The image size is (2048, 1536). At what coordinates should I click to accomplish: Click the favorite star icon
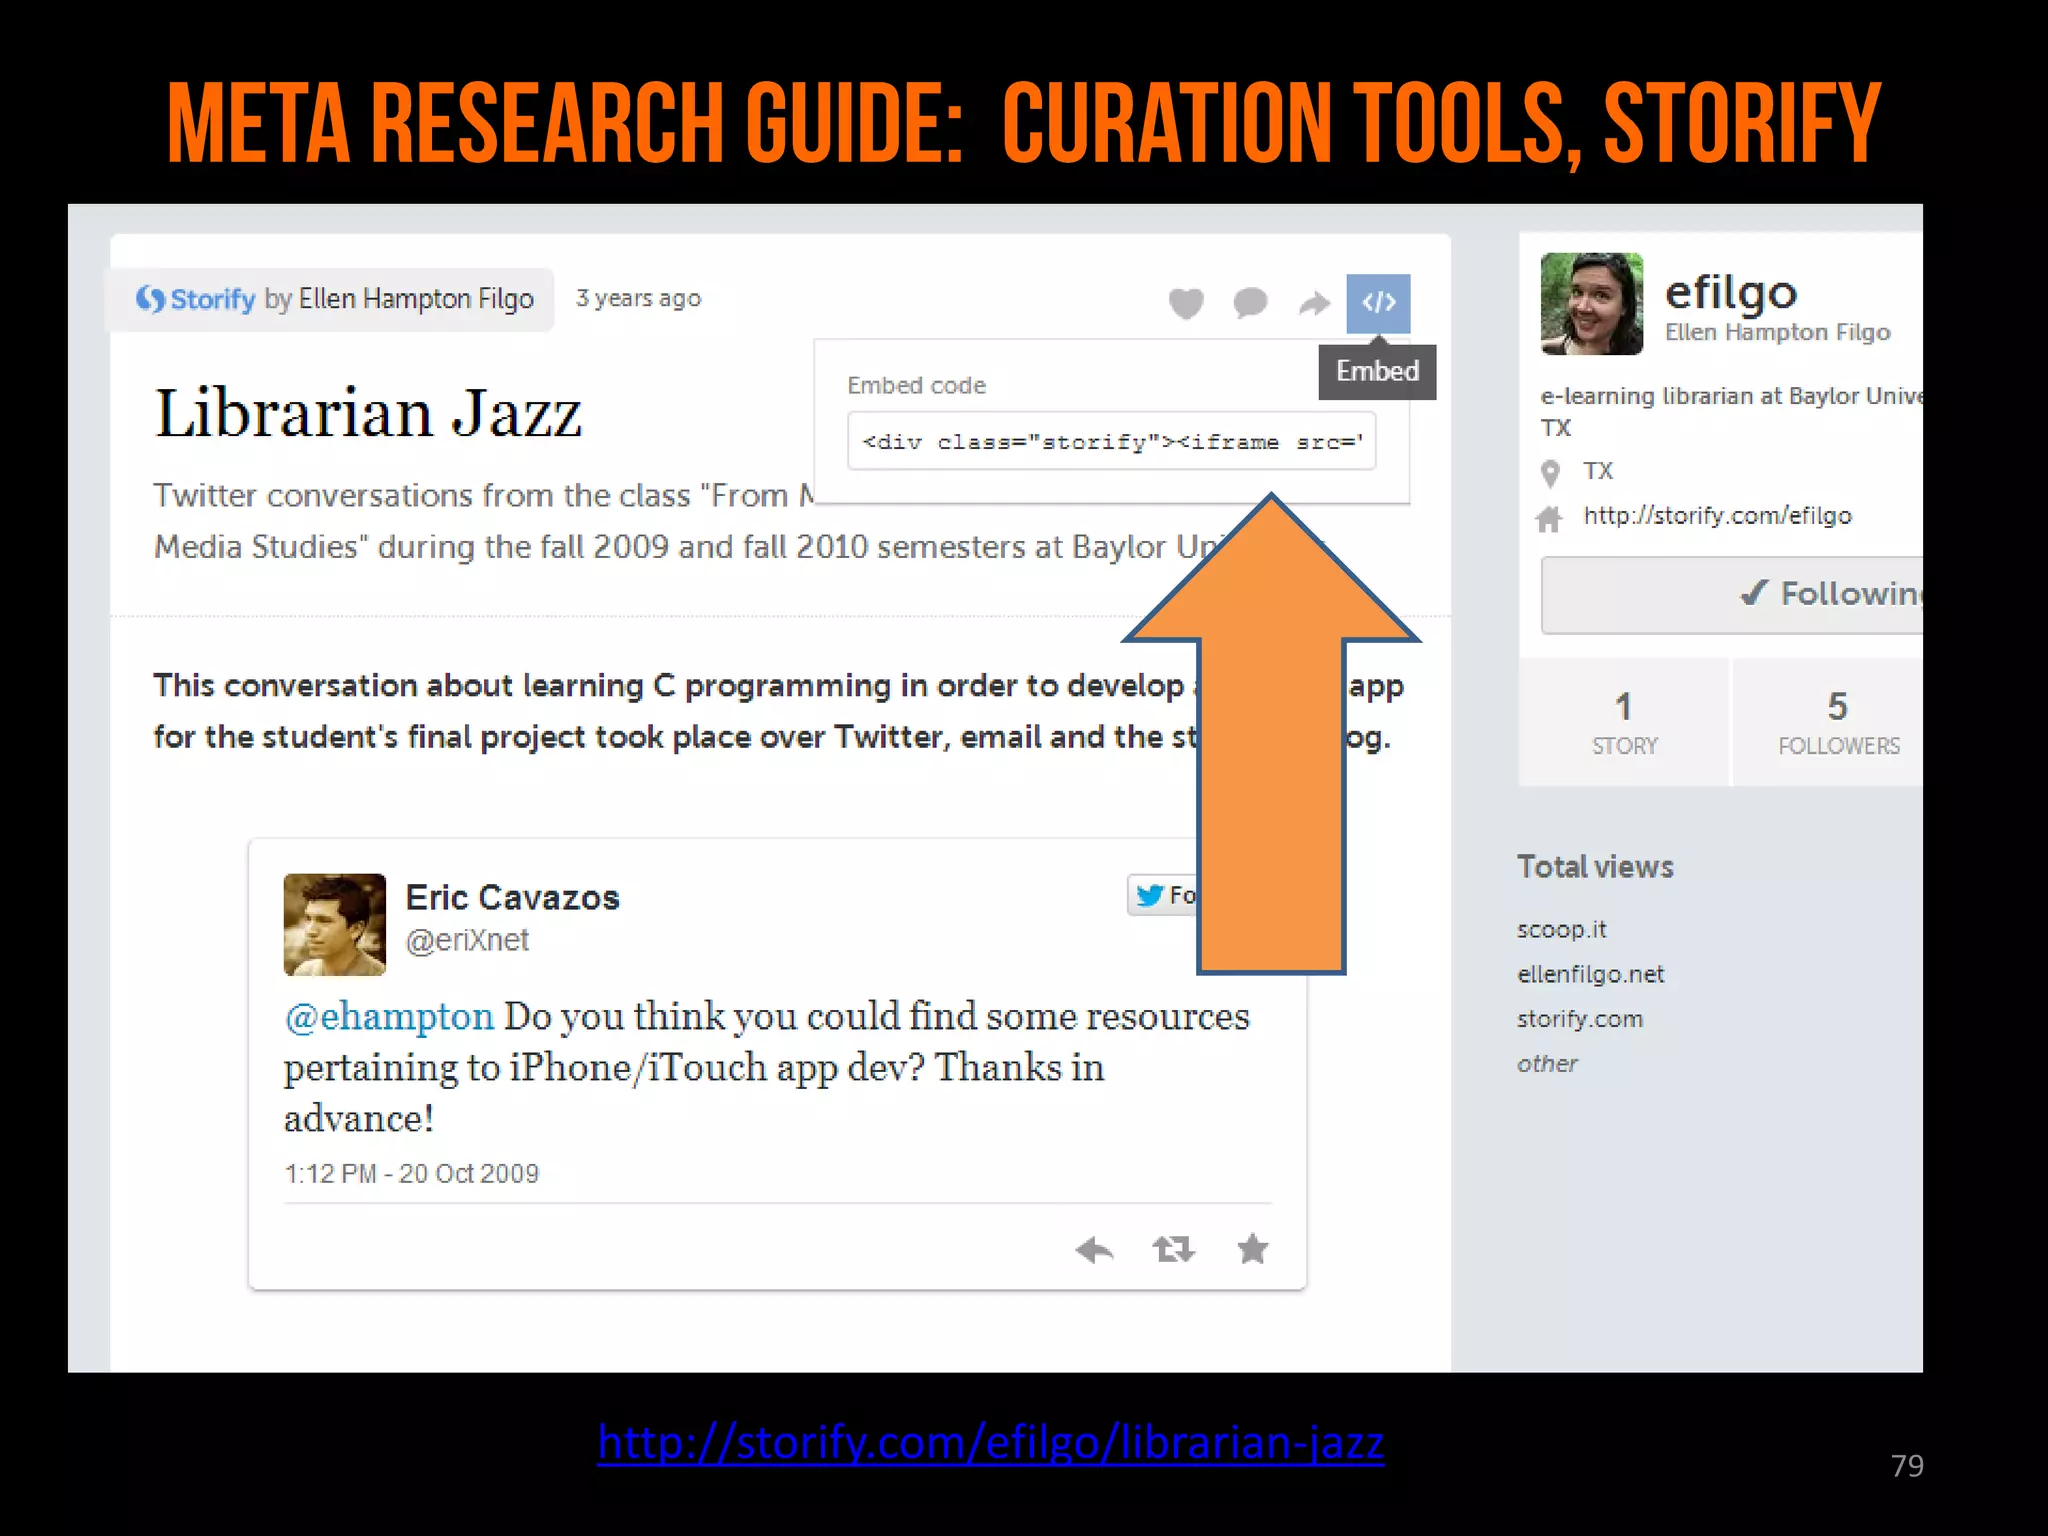click(x=1252, y=1249)
